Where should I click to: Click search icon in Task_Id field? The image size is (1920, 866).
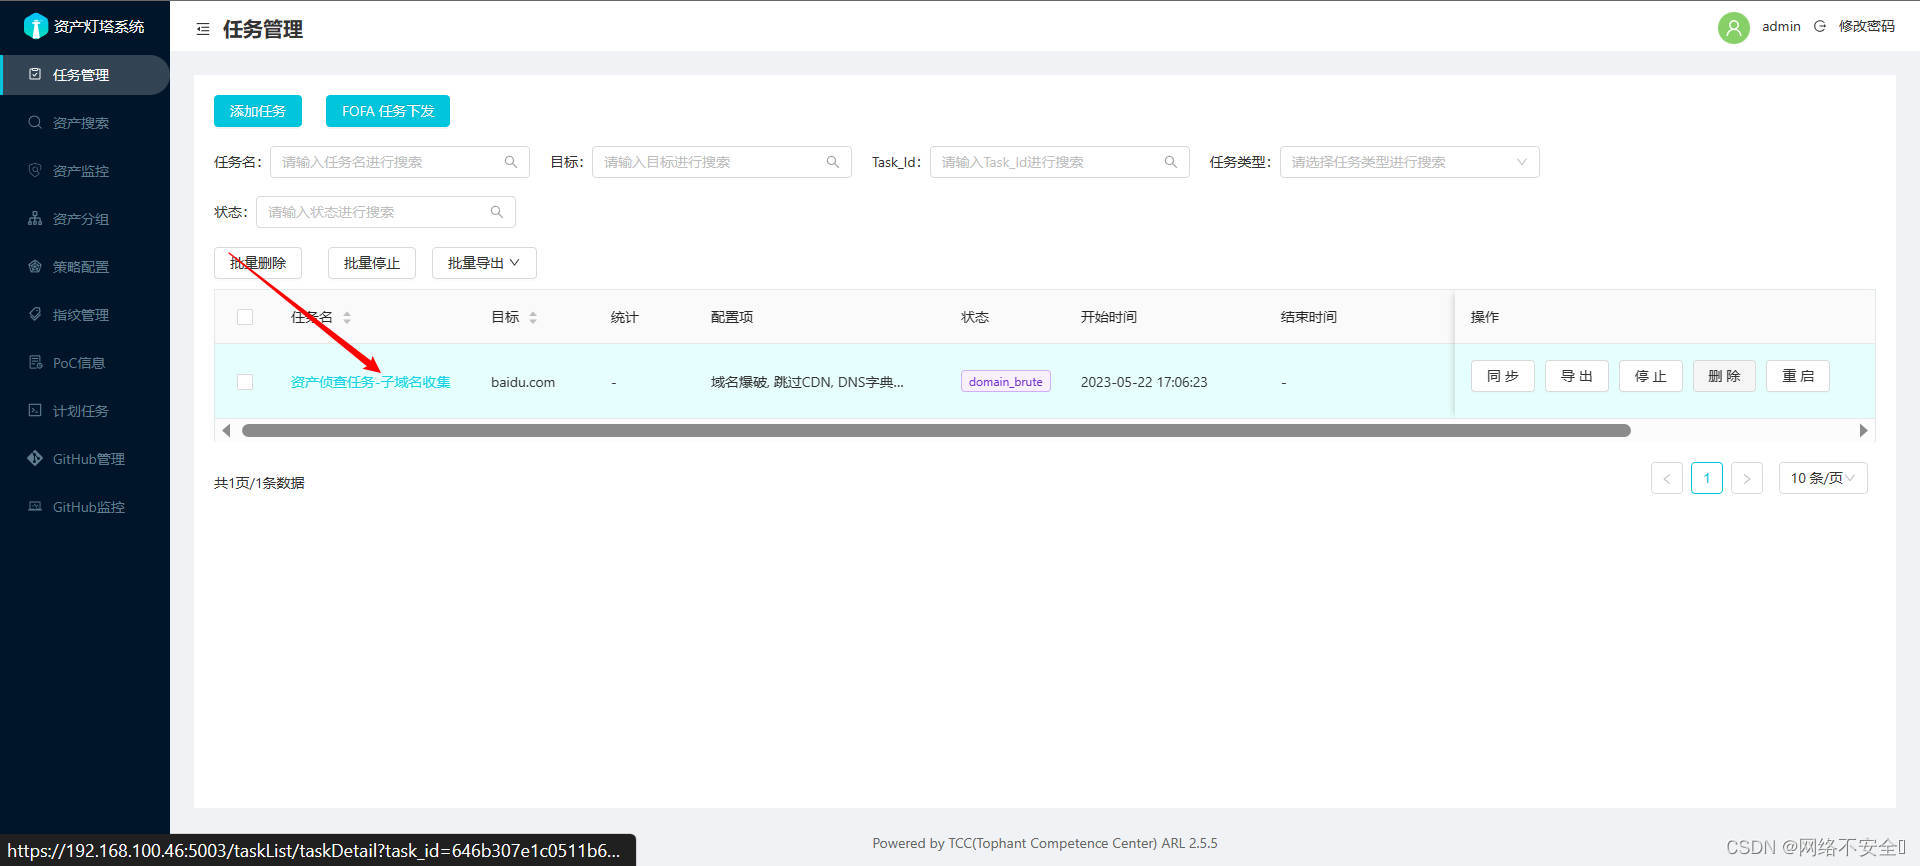pyautogui.click(x=1171, y=162)
